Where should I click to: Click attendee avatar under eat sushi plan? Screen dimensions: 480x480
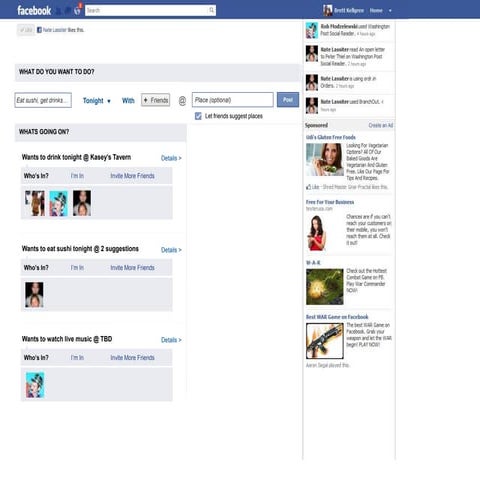click(34, 295)
